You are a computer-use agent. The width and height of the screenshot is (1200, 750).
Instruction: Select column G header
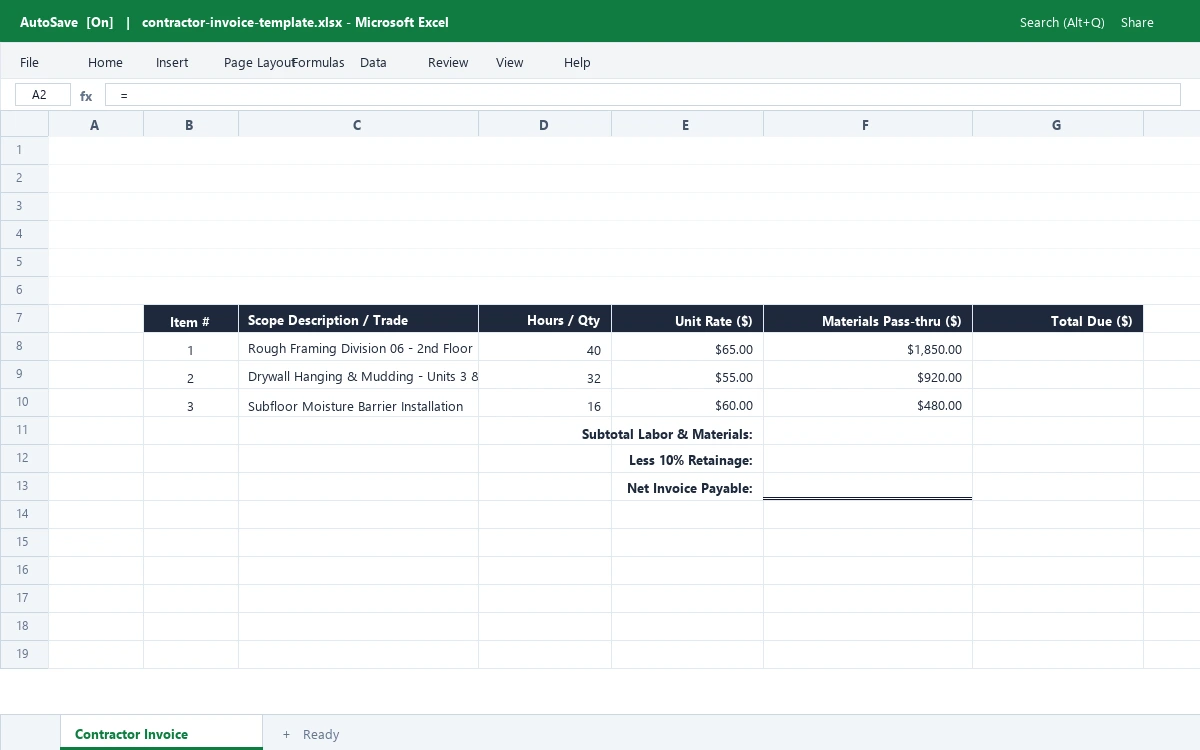point(1057,125)
